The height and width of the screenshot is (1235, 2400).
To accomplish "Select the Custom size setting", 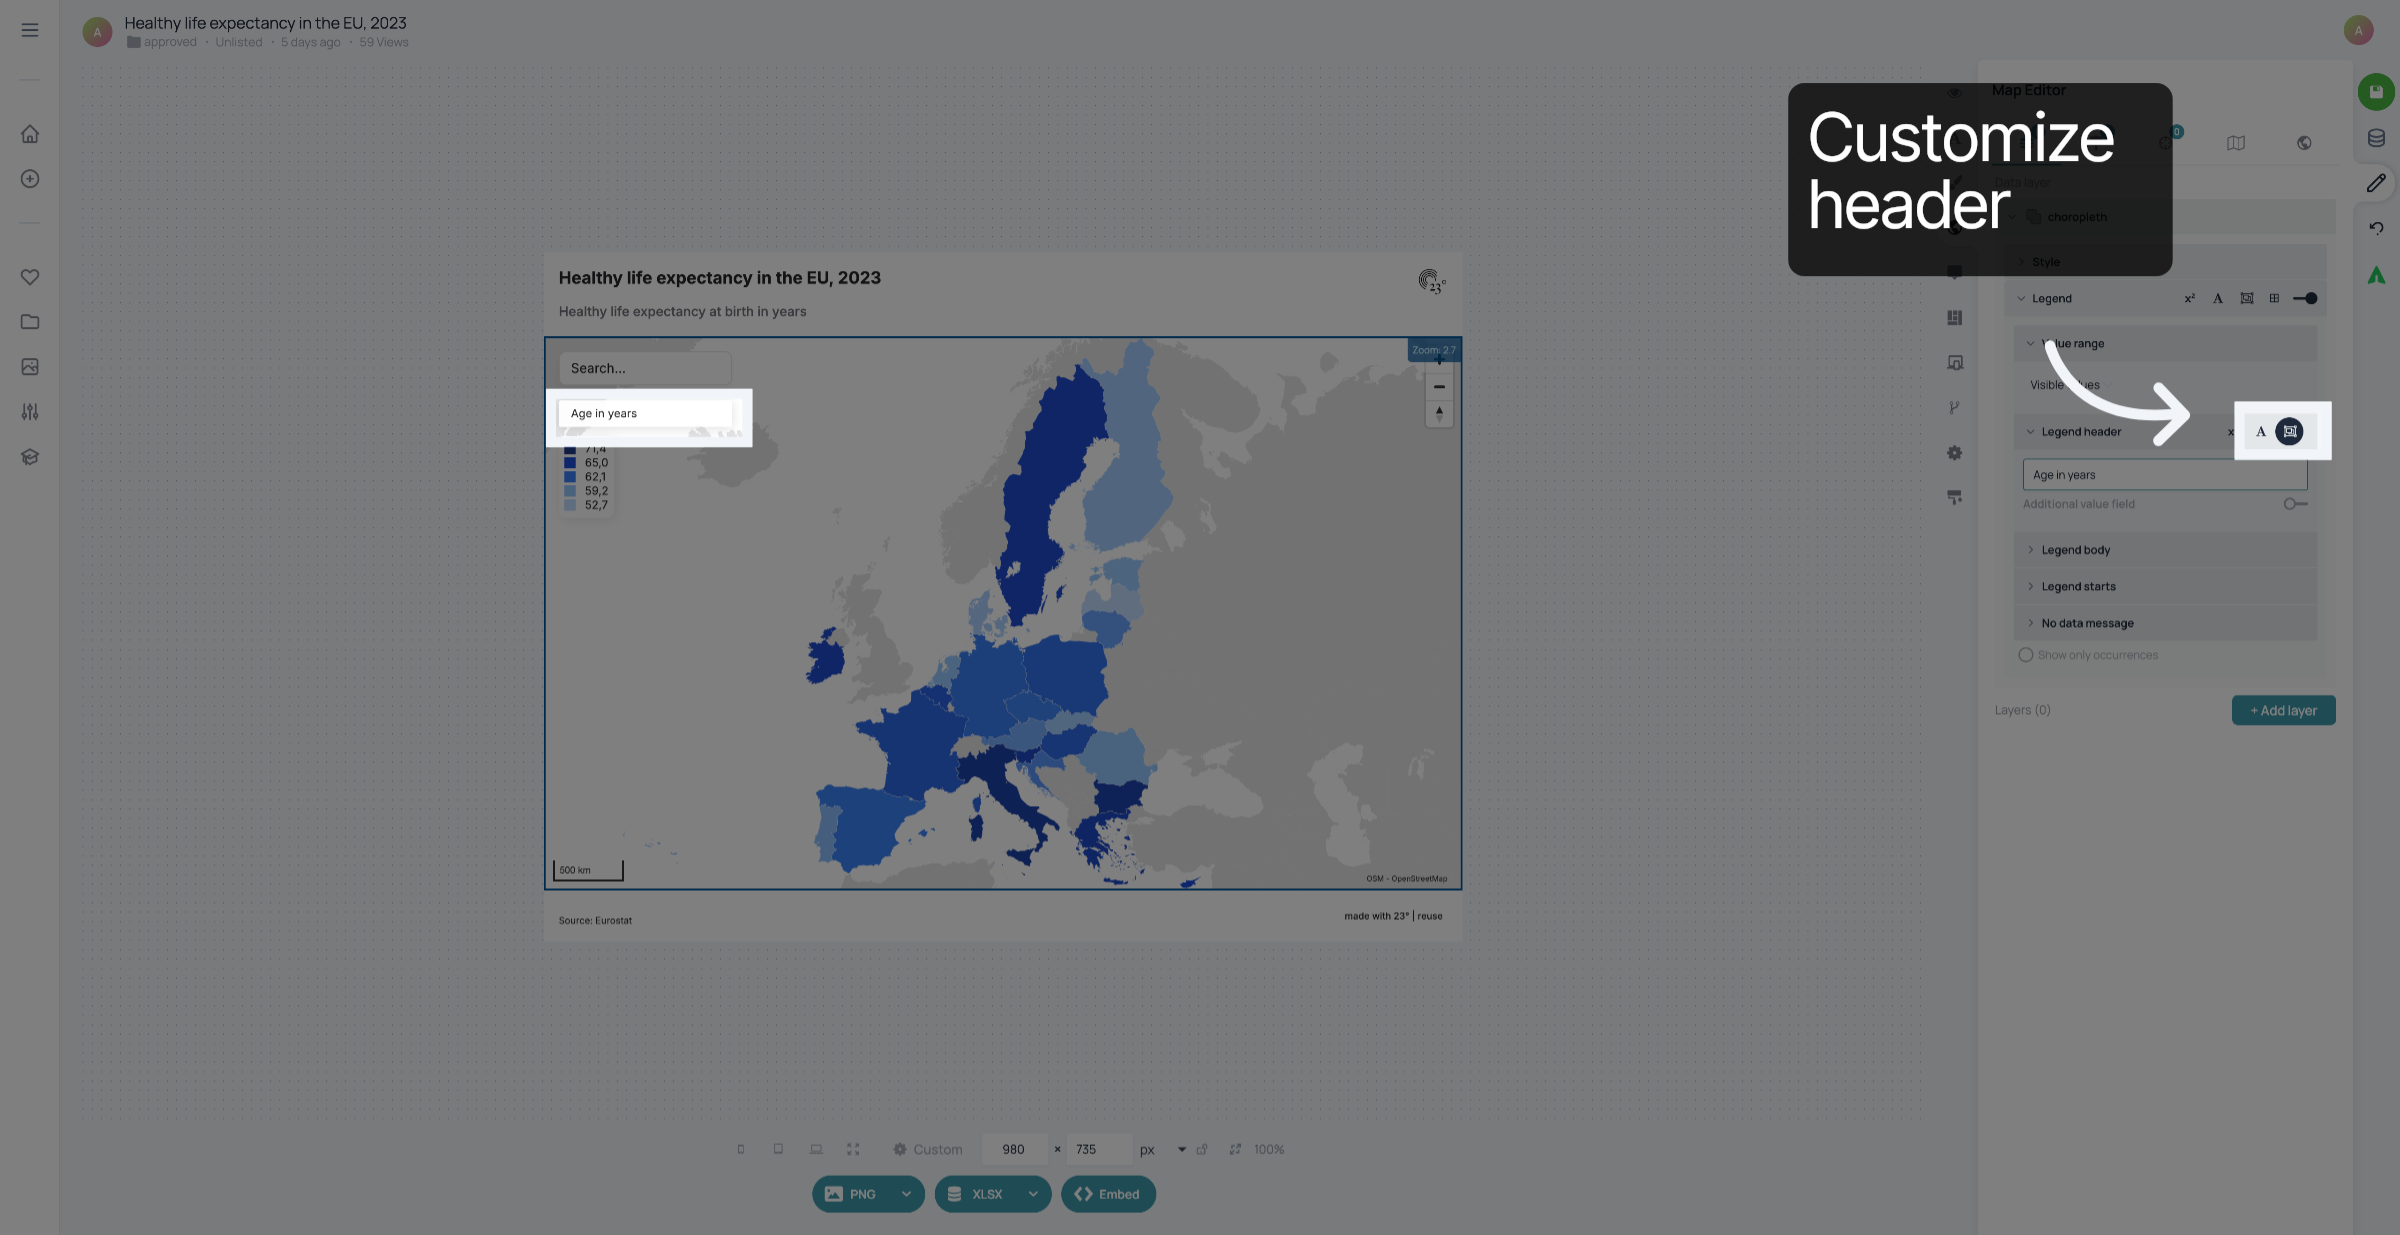I will 928,1150.
